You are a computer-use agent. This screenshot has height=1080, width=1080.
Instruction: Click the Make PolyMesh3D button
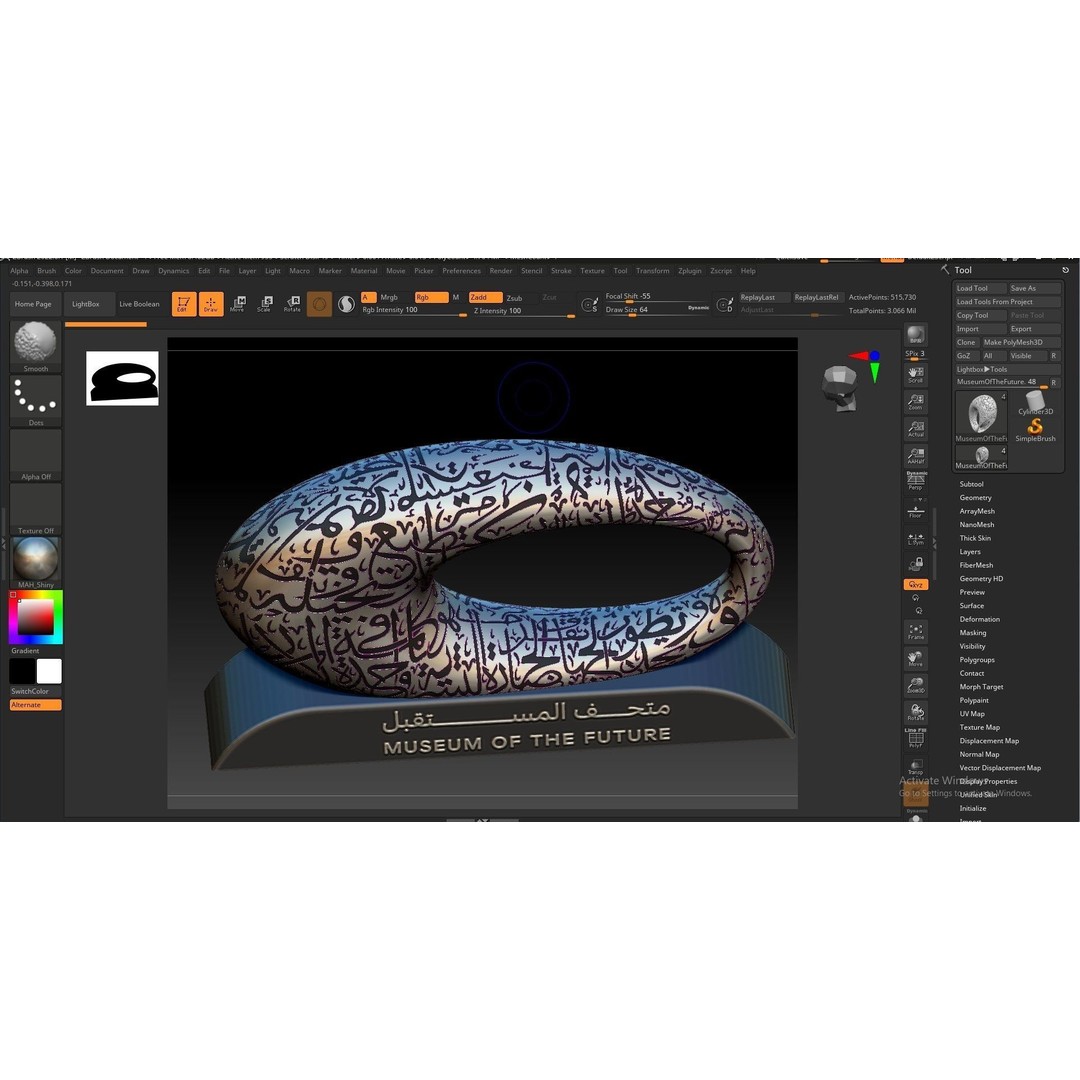click(1020, 342)
